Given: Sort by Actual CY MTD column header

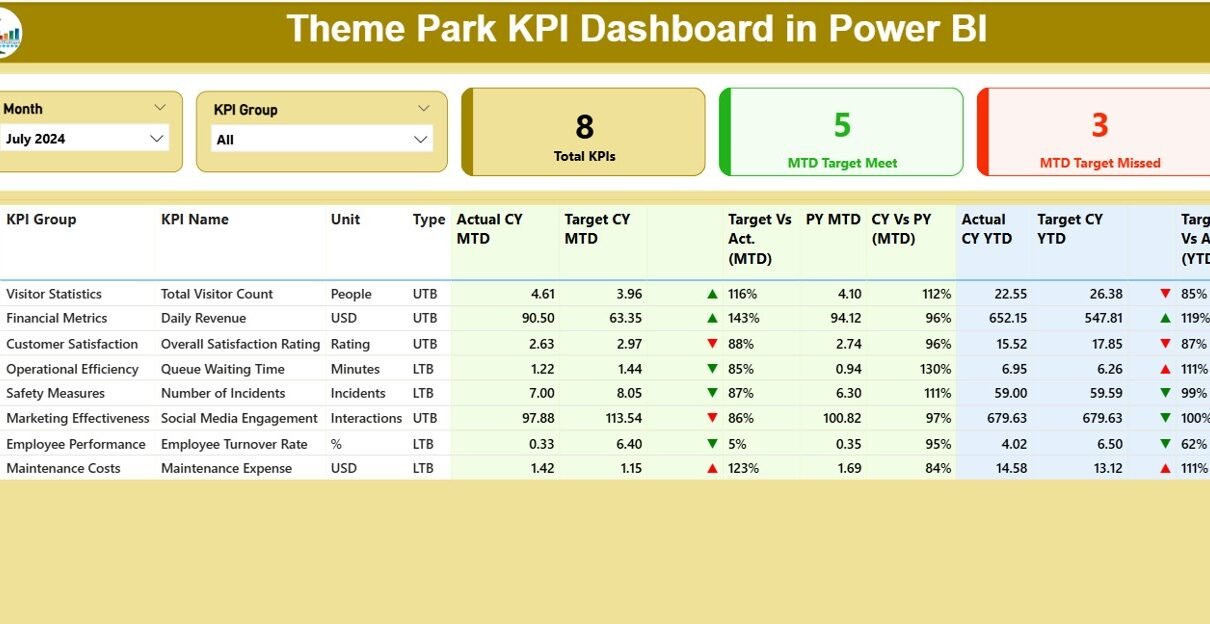Looking at the screenshot, I should [x=490, y=229].
